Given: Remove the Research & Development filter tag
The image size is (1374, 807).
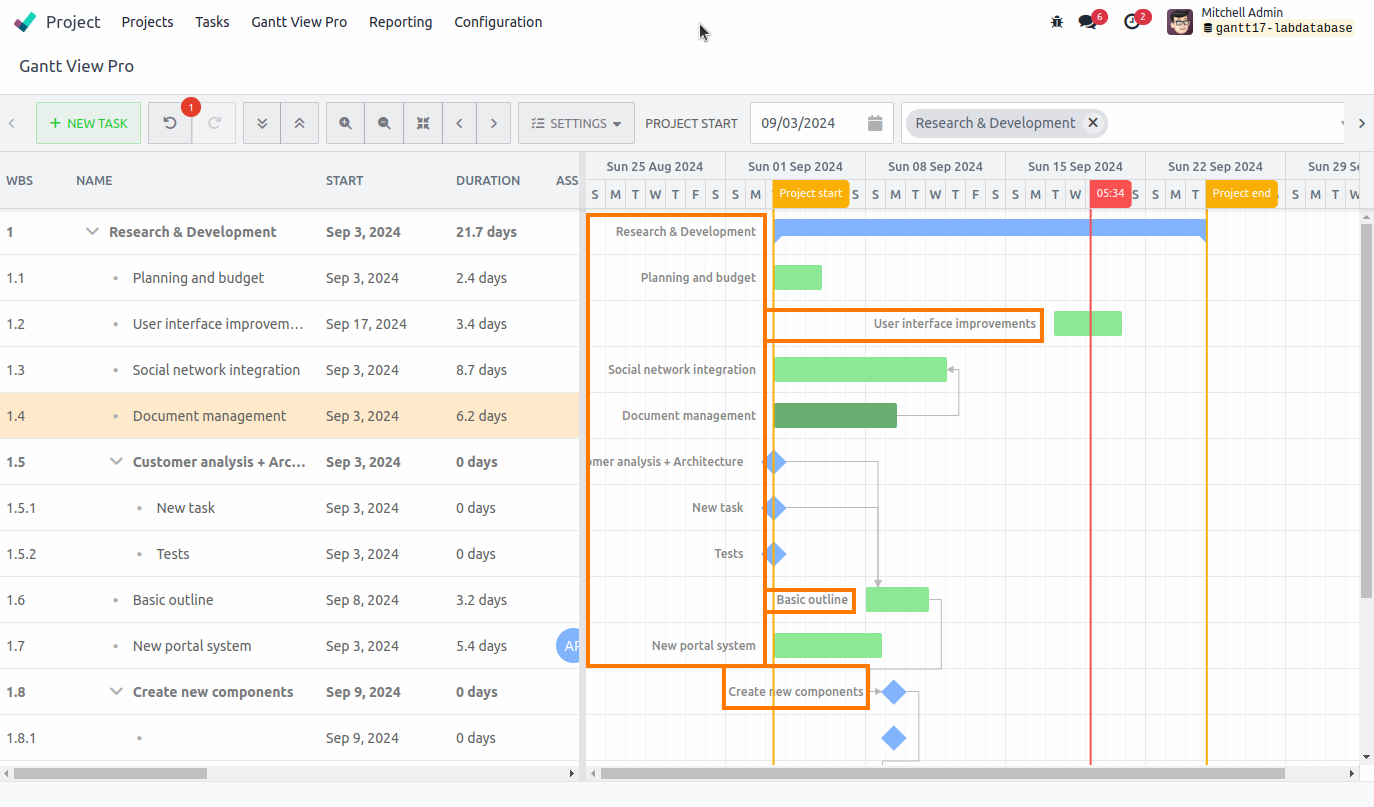Looking at the screenshot, I should [x=1092, y=123].
